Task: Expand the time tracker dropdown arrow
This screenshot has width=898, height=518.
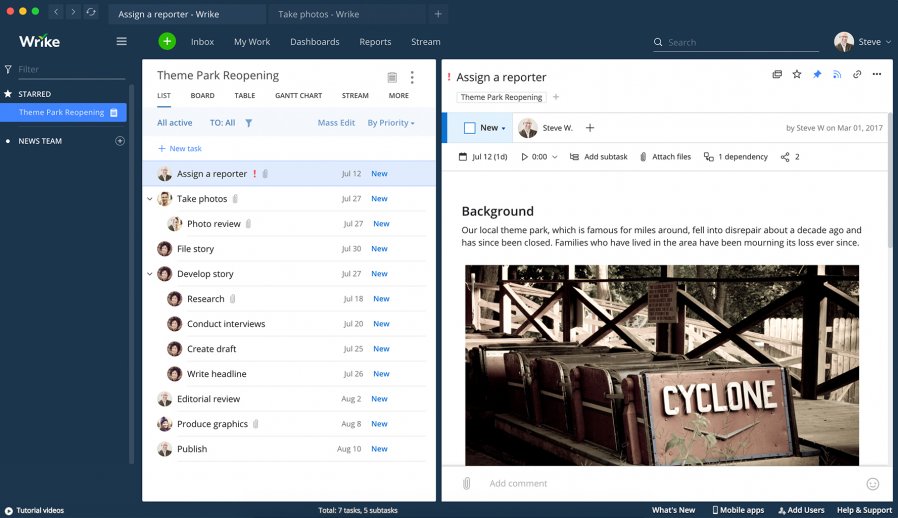Action: [x=554, y=157]
